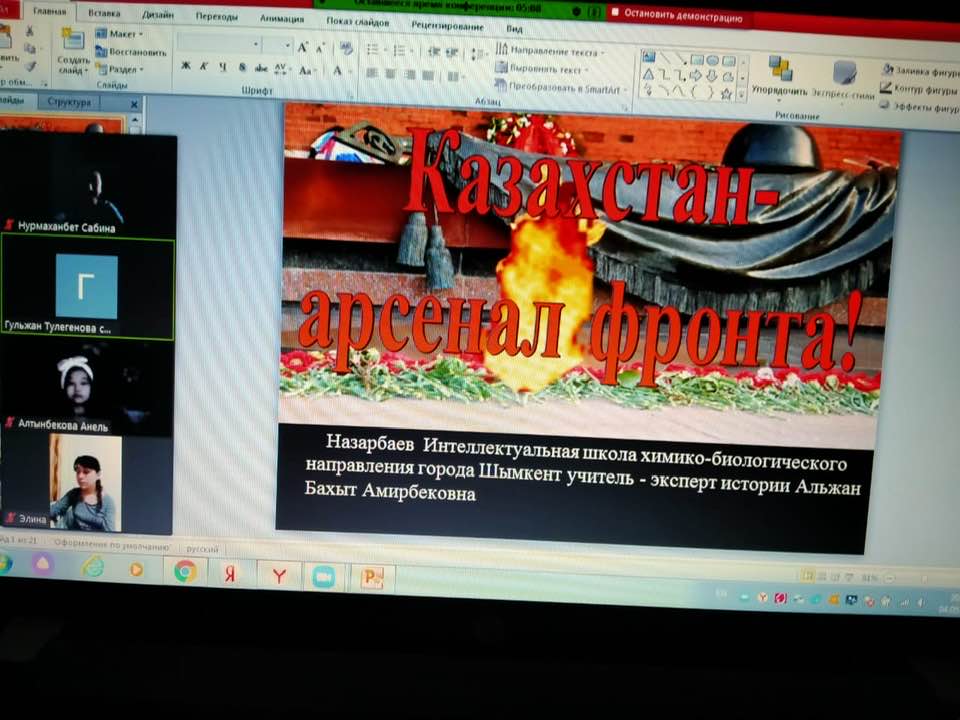The image size is (960, 720).
Task: Open the font name combo box
Action: pyautogui.click(x=218, y=43)
